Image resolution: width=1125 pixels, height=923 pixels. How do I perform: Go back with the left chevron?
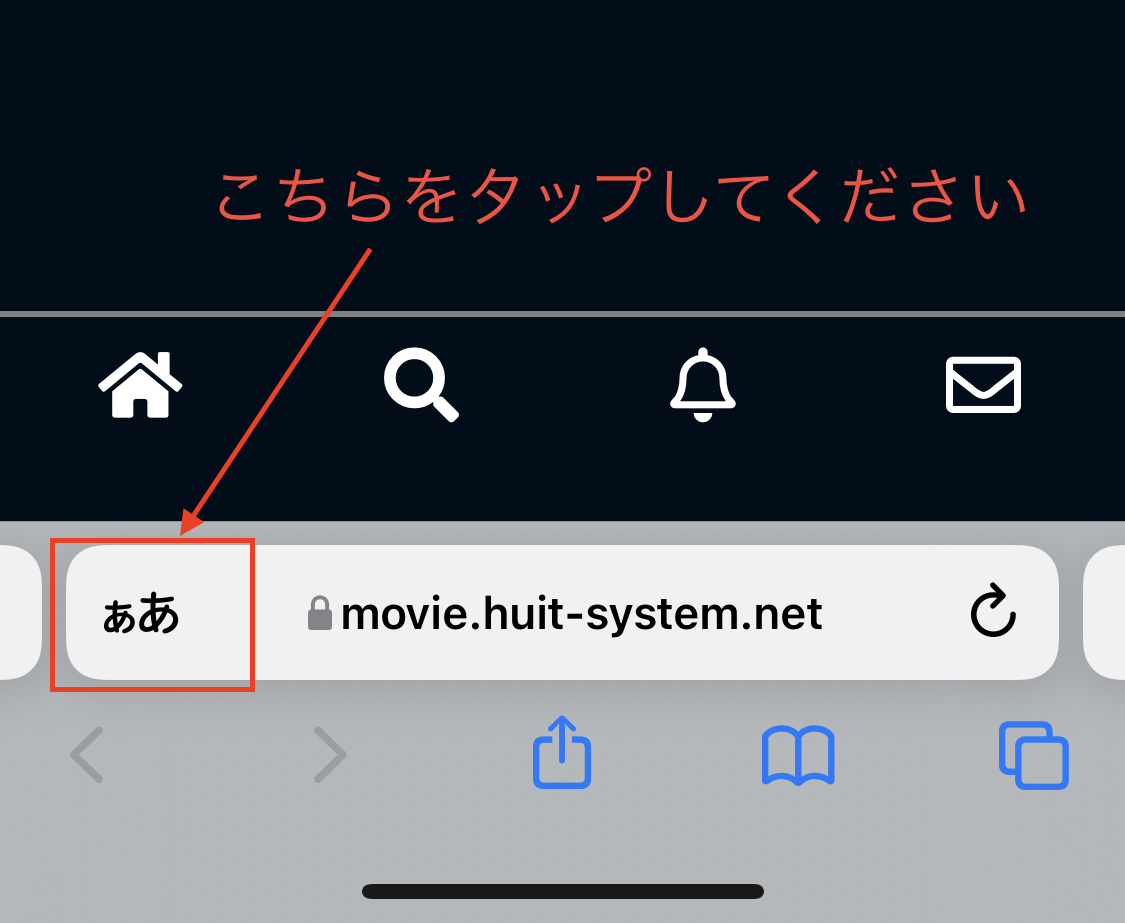coord(87,754)
